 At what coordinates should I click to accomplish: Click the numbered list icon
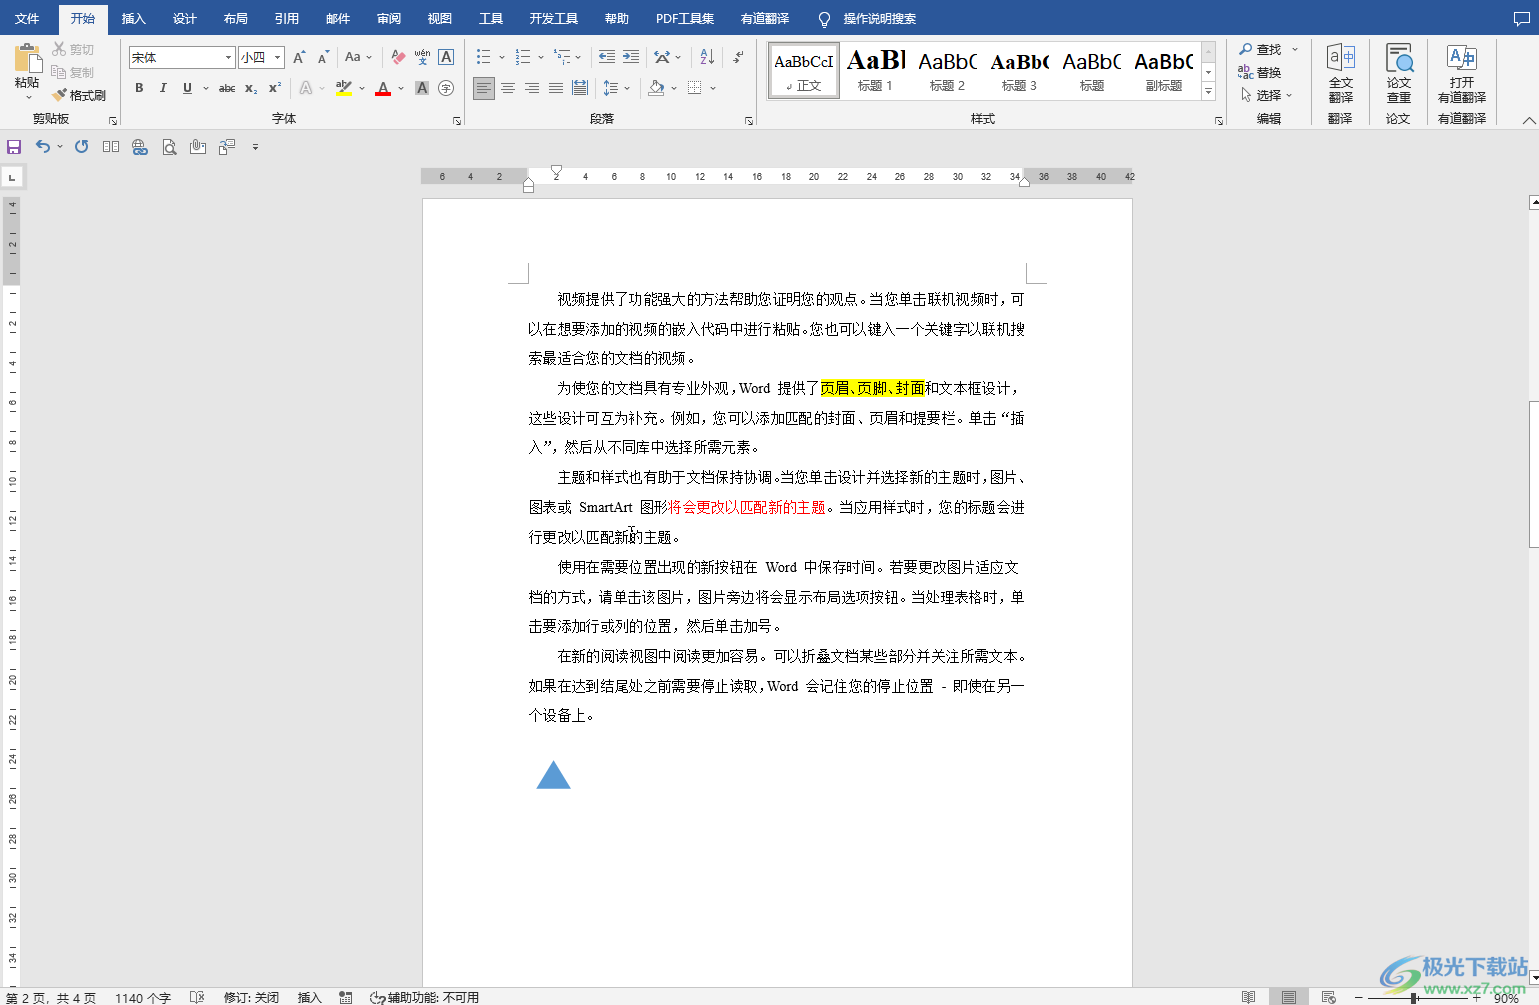(523, 57)
